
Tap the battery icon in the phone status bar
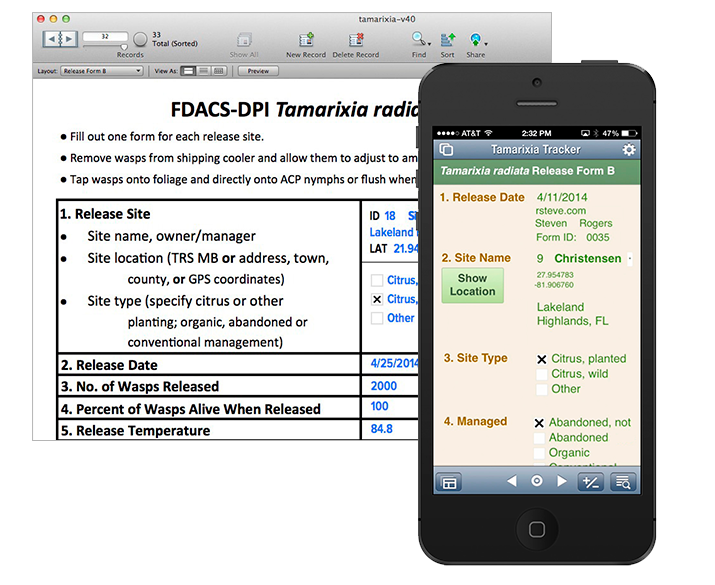629,133
